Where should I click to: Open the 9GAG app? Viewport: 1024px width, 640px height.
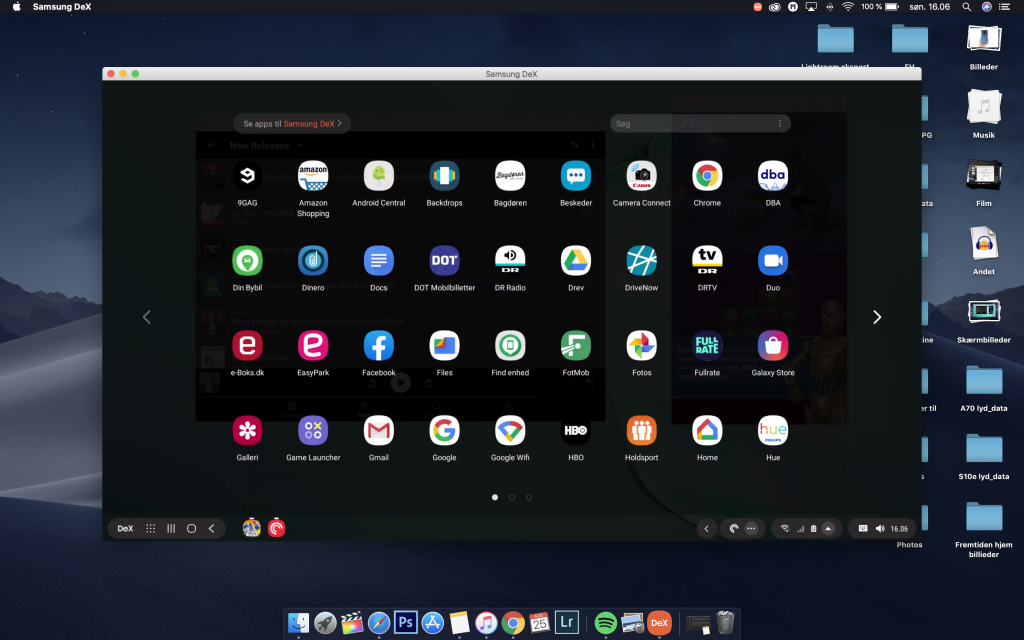tap(248, 176)
